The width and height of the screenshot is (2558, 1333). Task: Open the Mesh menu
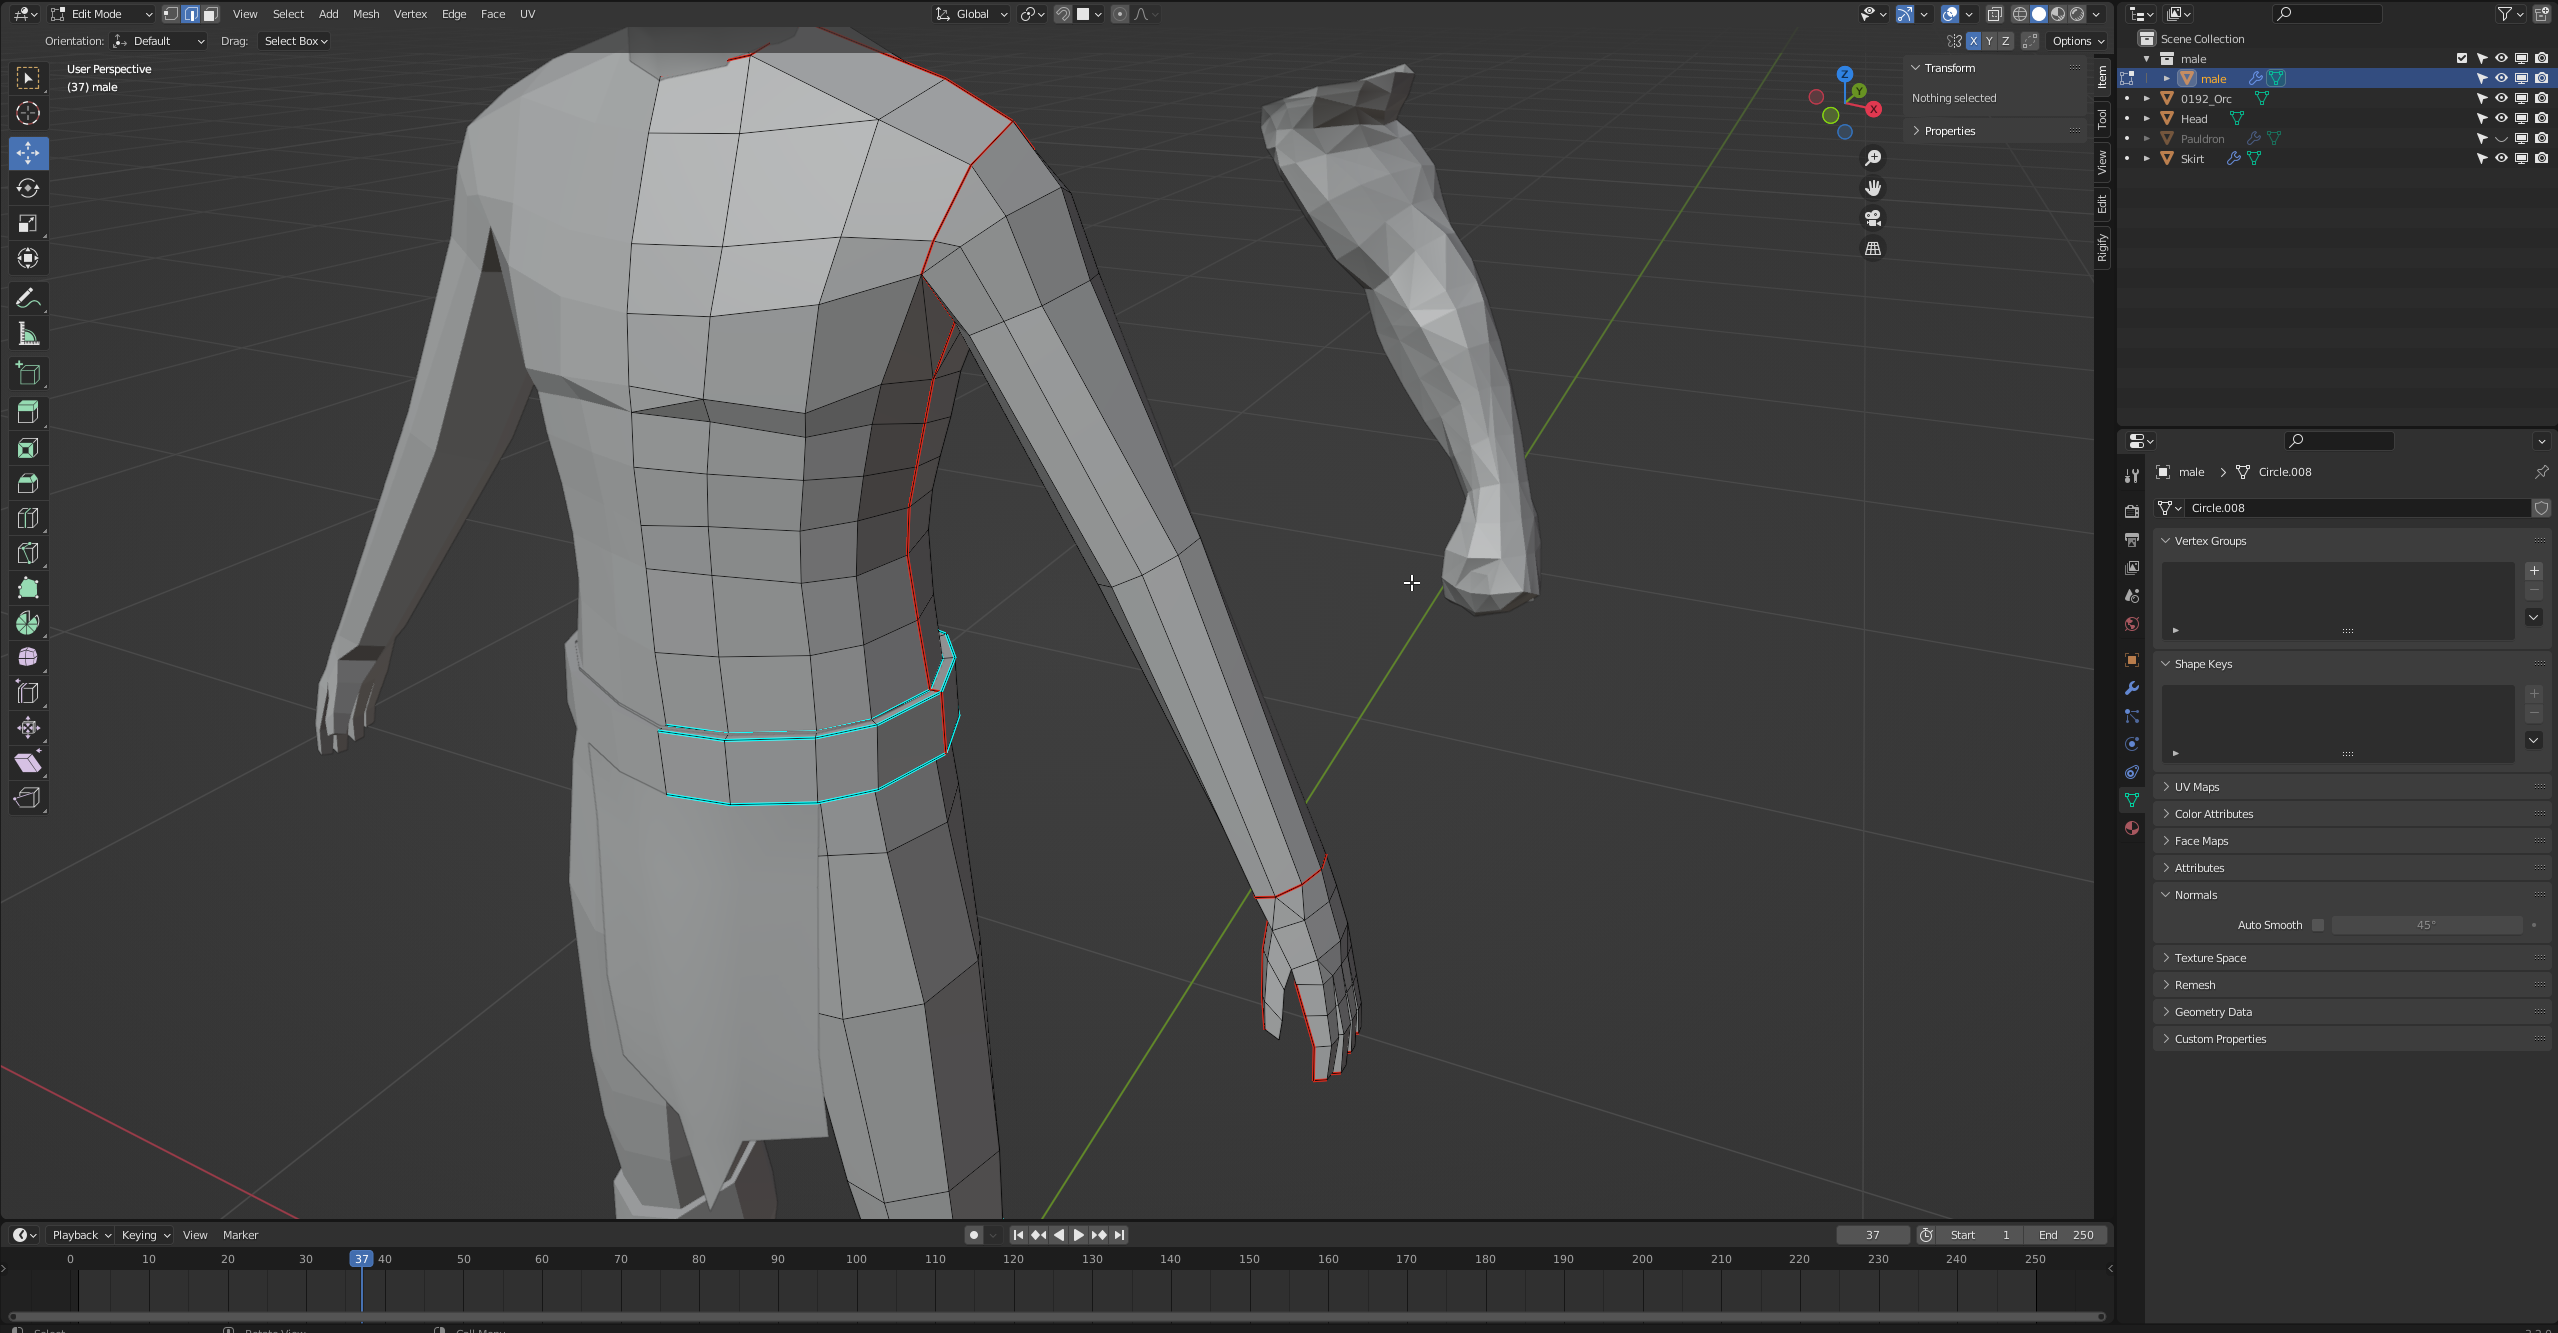[365, 14]
